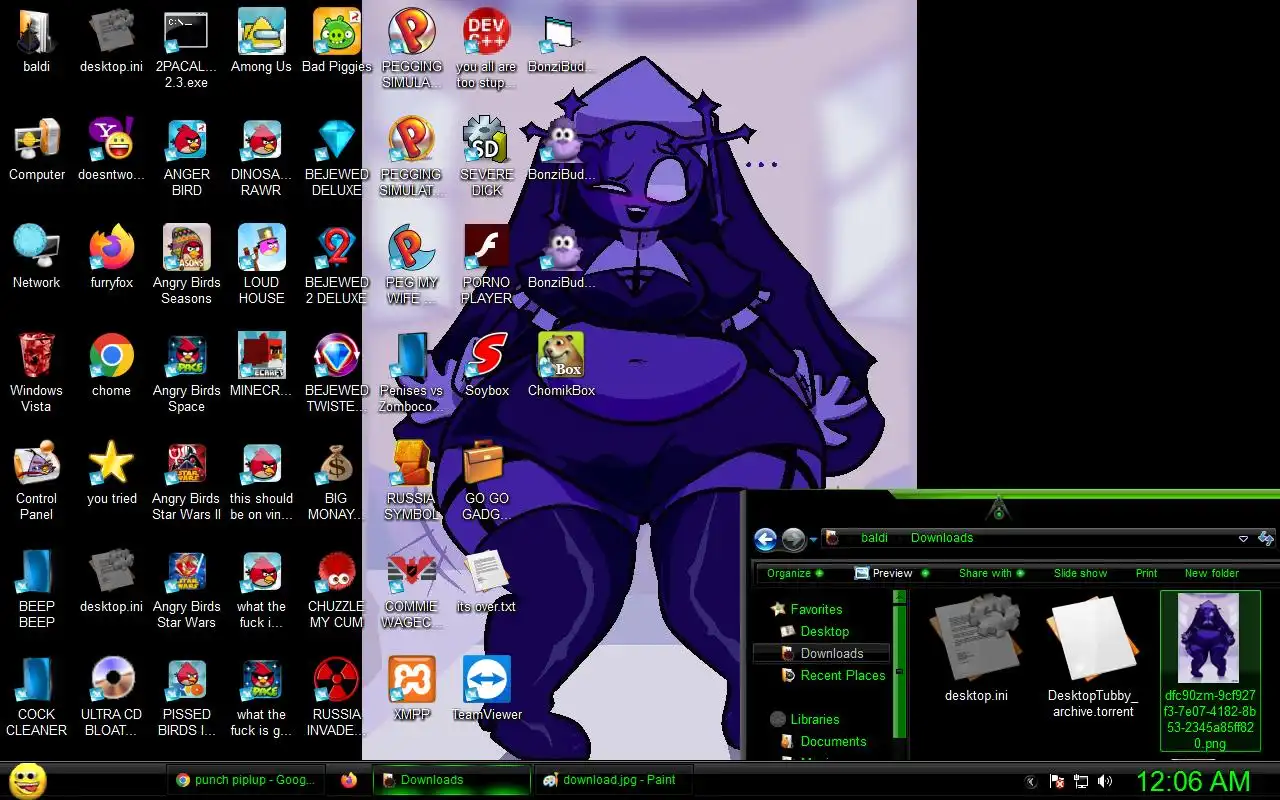The width and height of the screenshot is (1280, 800).
Task: Expand the arrow next to Preview
Action: point(925,573)
